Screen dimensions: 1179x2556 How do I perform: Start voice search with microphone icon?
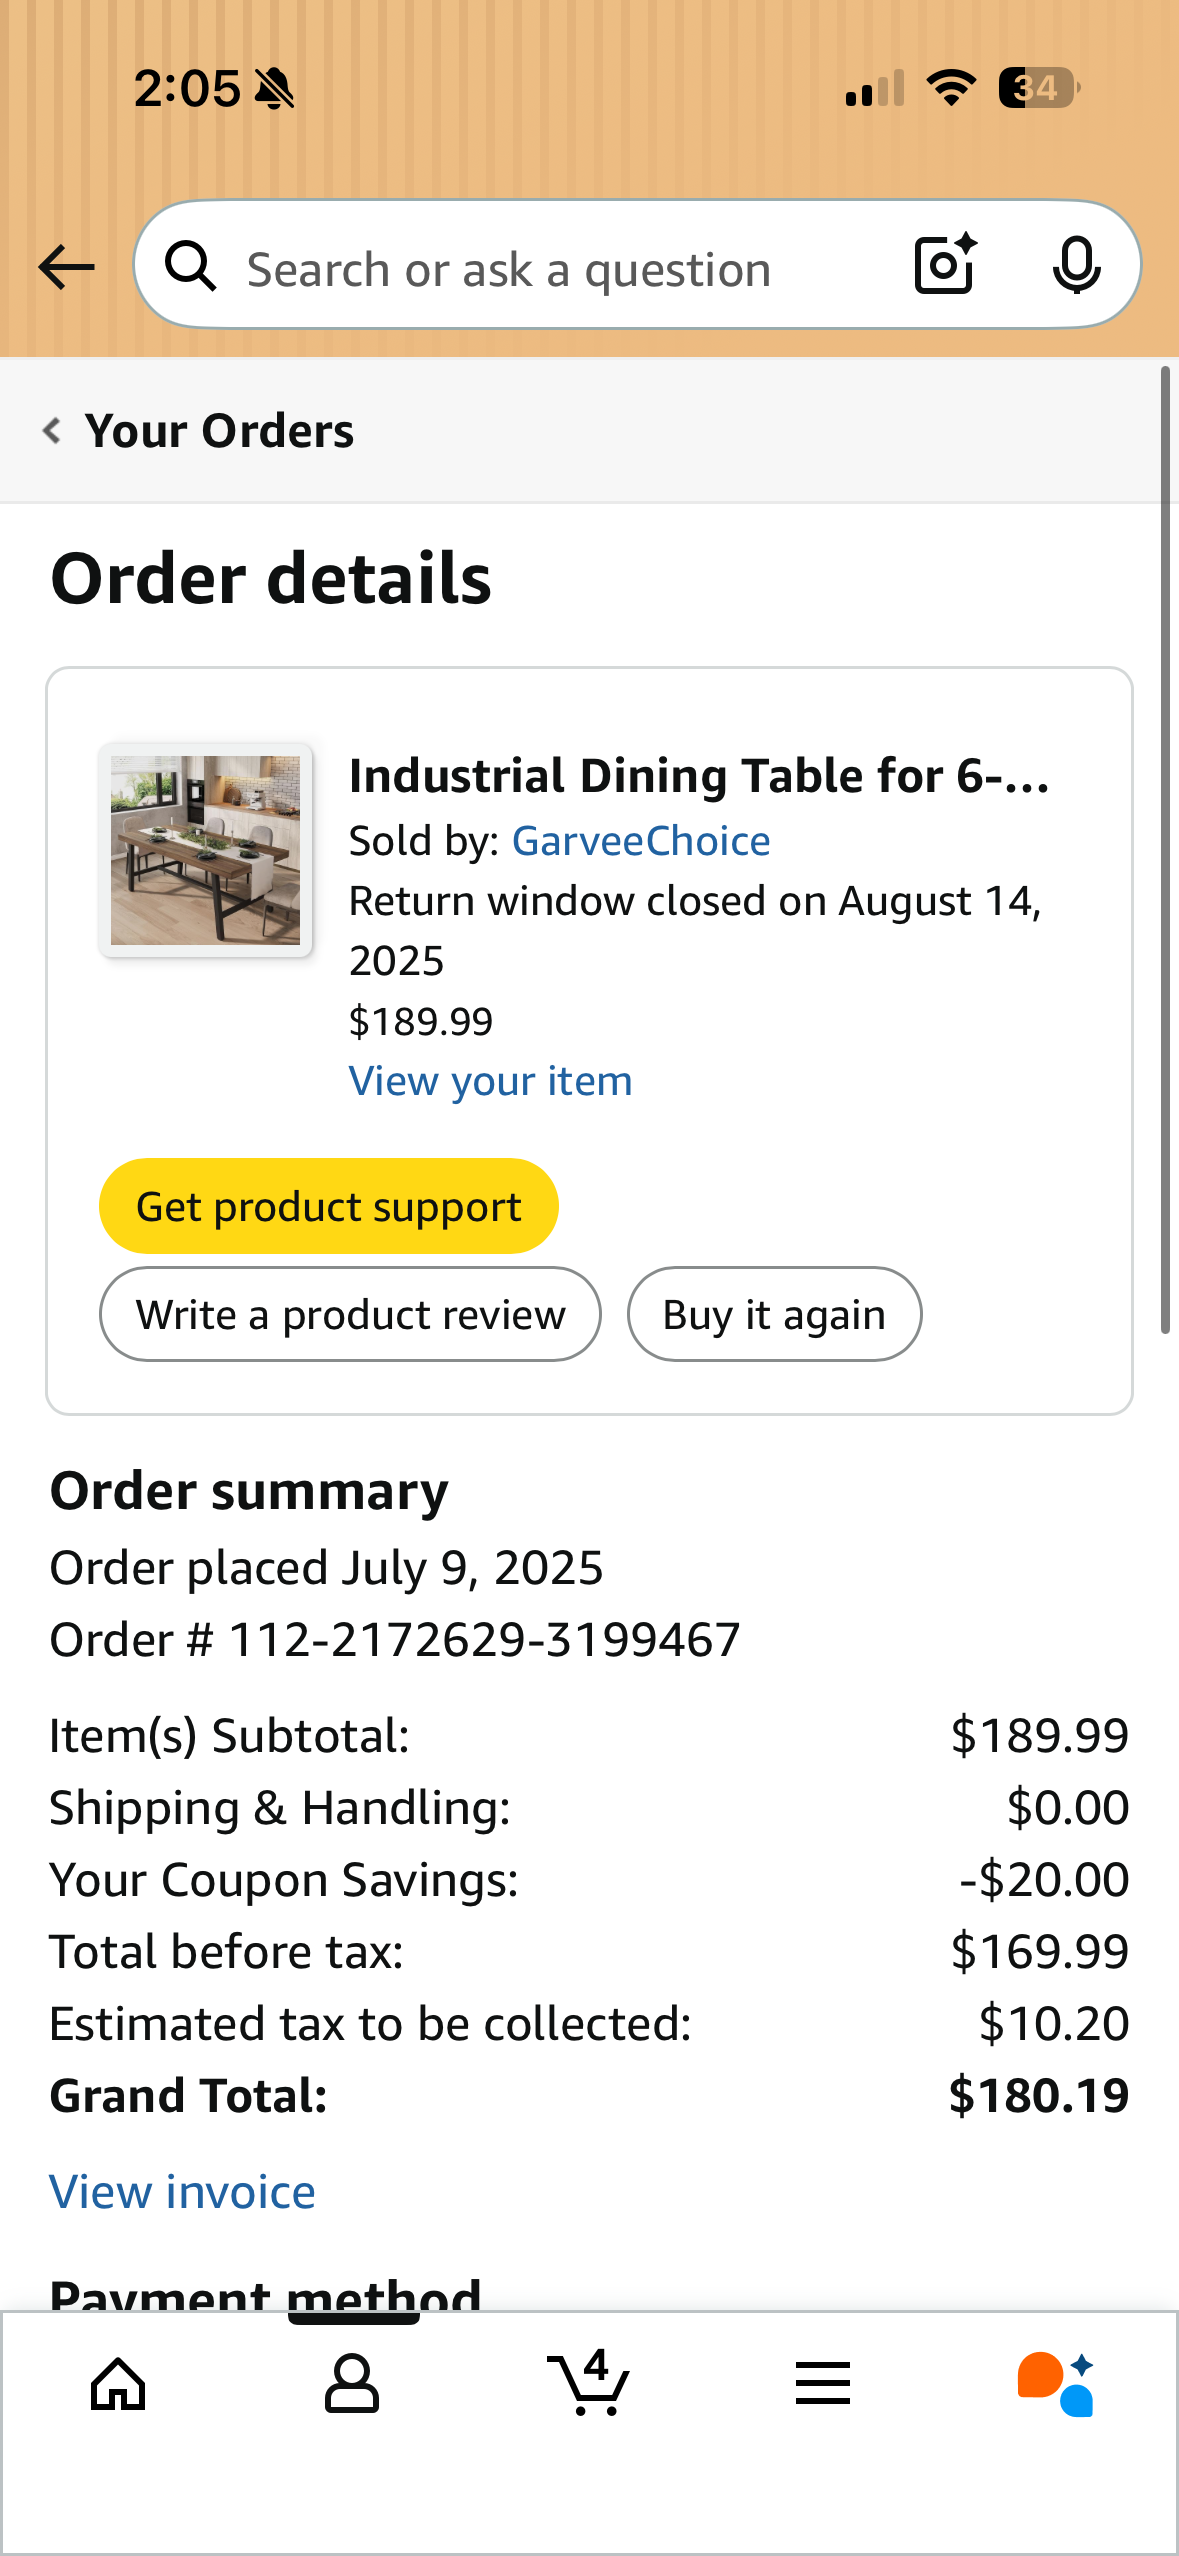[x=1076, y=266]
